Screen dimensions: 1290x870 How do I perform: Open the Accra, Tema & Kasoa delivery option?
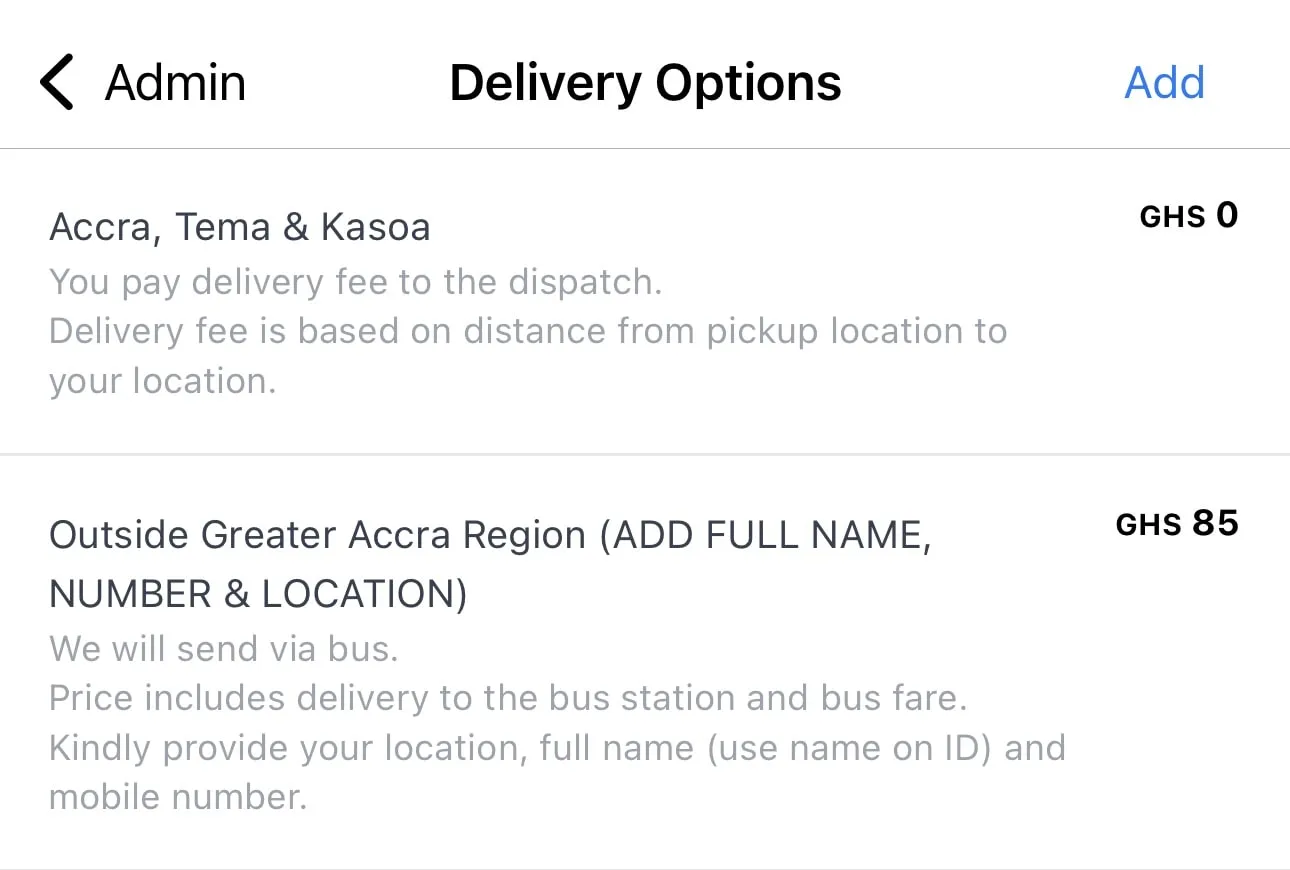coord(240,227)
